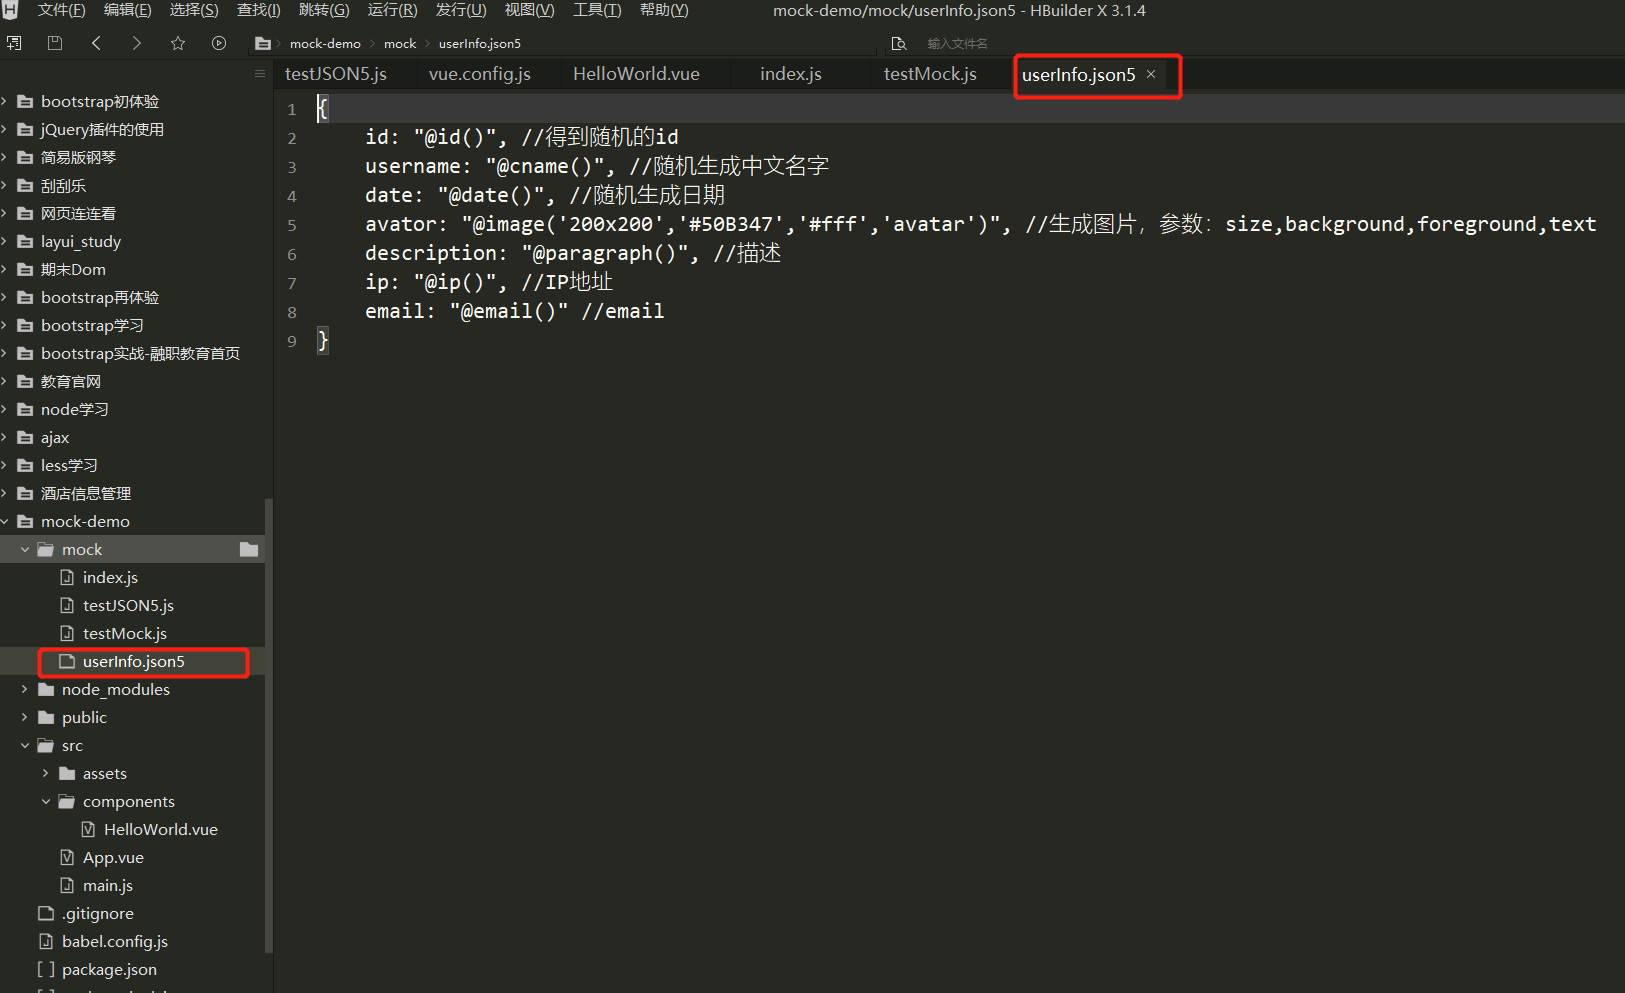Open index.js in the mock folder
Screen dimensions: 1625x993
click(x=110, y=577)
